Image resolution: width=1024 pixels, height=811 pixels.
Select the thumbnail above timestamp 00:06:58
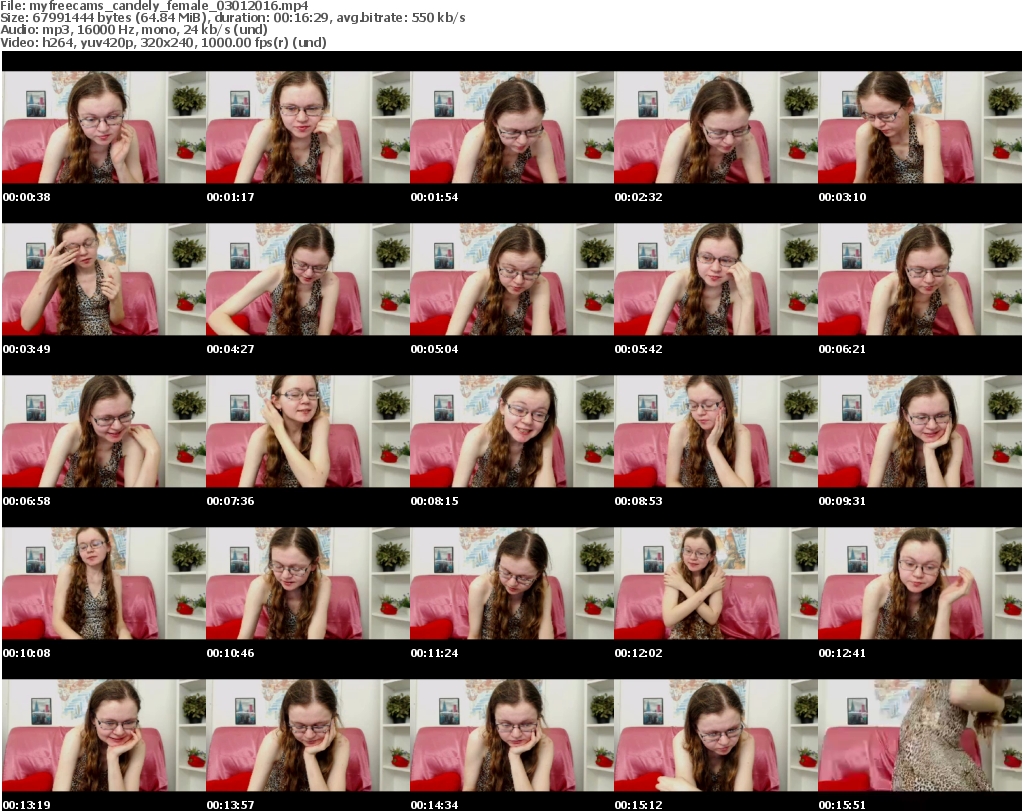coord(104,431)
